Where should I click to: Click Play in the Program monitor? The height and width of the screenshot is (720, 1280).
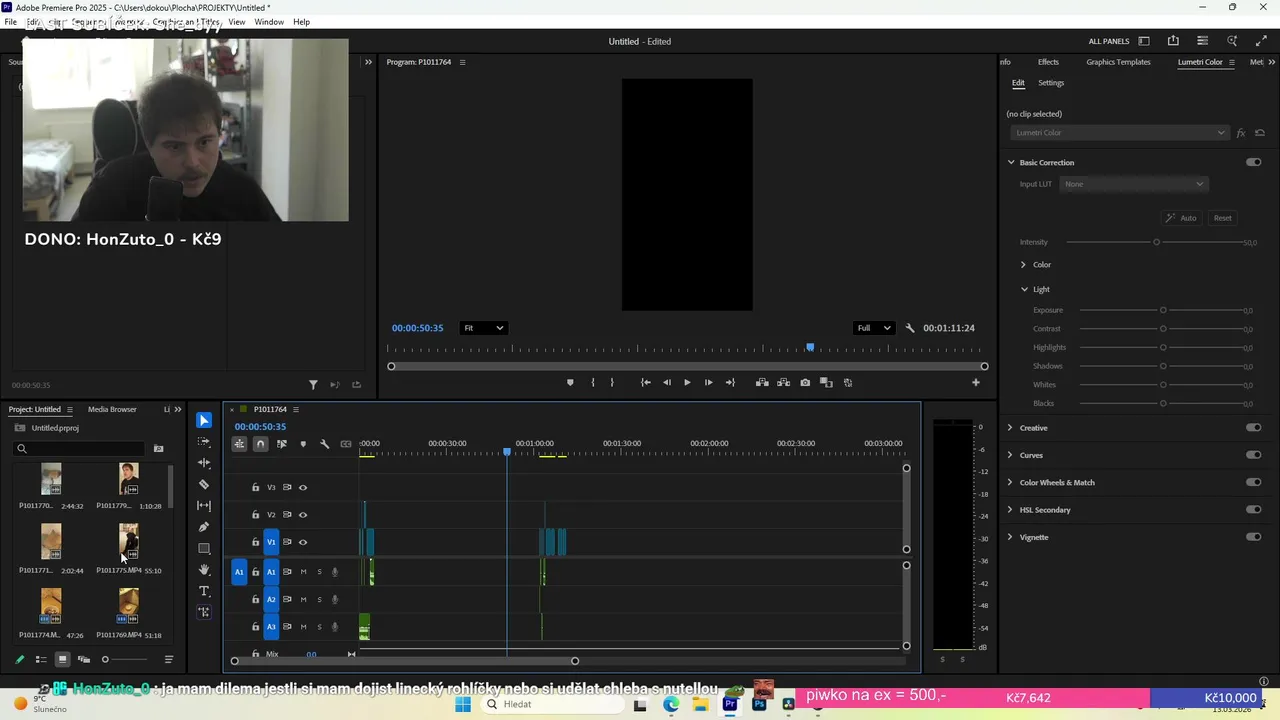[687, 383]
